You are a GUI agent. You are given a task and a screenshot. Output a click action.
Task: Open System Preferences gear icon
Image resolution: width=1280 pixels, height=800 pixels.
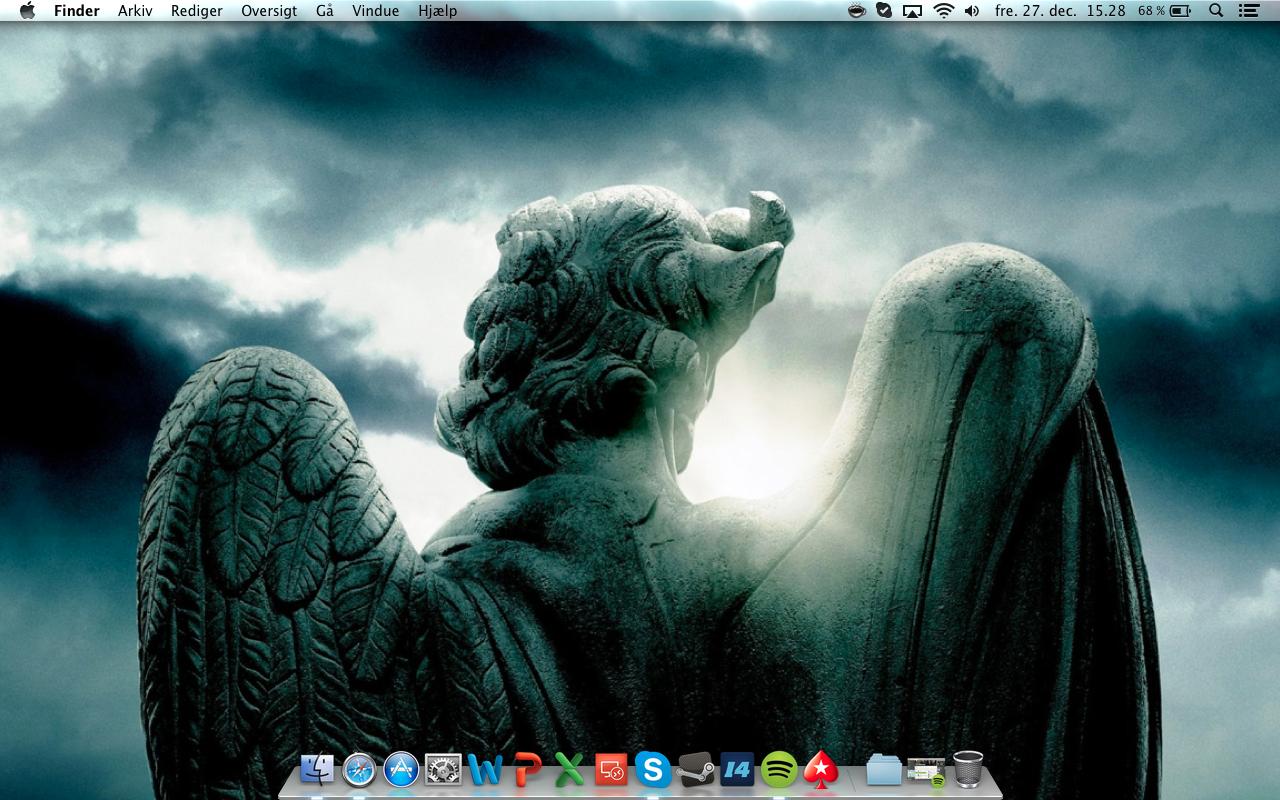pos(443,769)
